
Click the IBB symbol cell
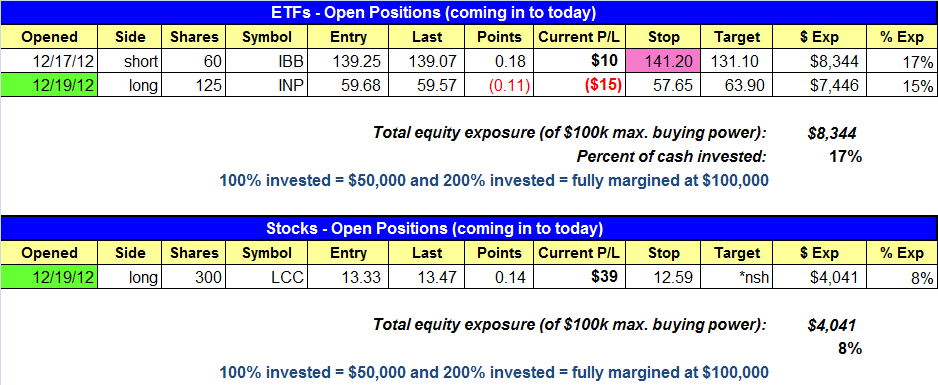[x=266, y=62]
